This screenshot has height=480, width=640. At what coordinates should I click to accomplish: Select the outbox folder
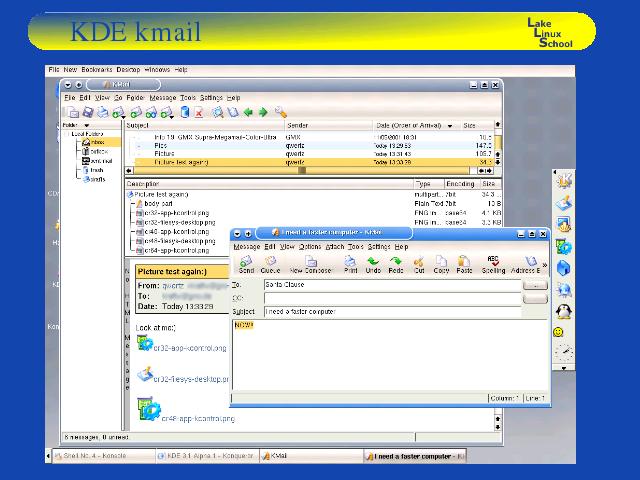[x=95, y=151]
